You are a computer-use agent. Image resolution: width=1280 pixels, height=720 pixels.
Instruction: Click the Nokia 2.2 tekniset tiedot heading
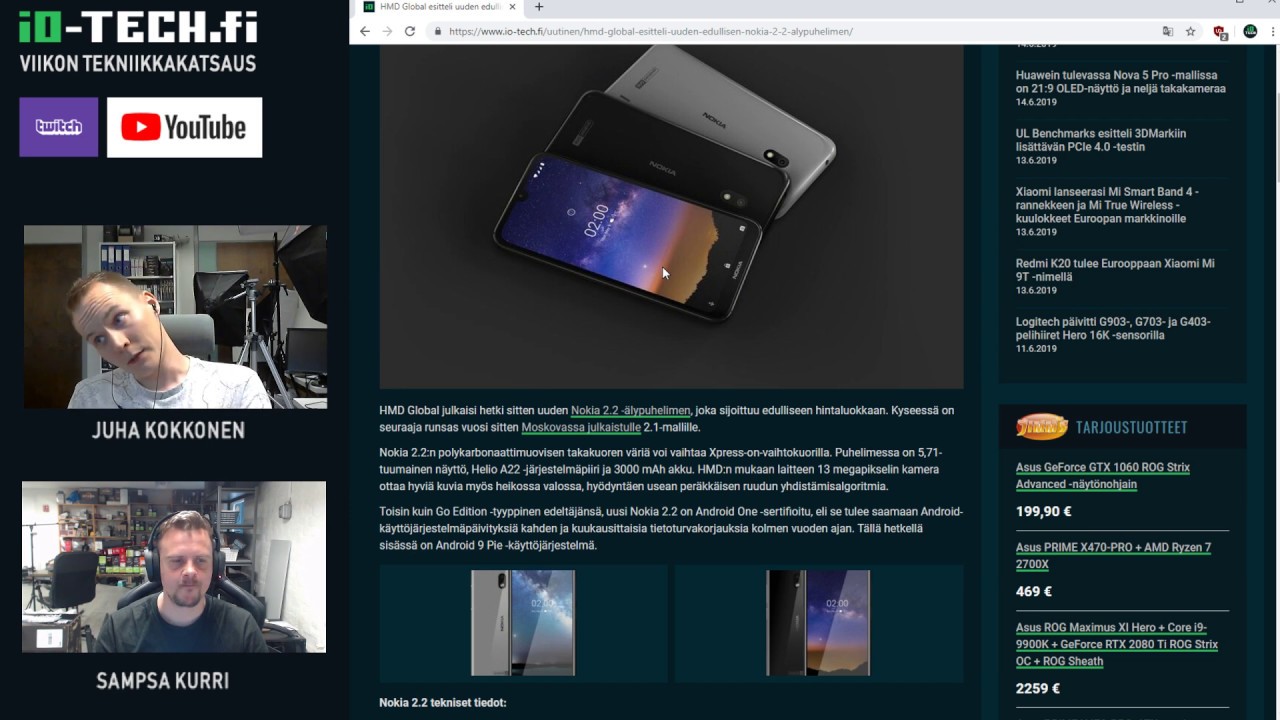(443, 703)
